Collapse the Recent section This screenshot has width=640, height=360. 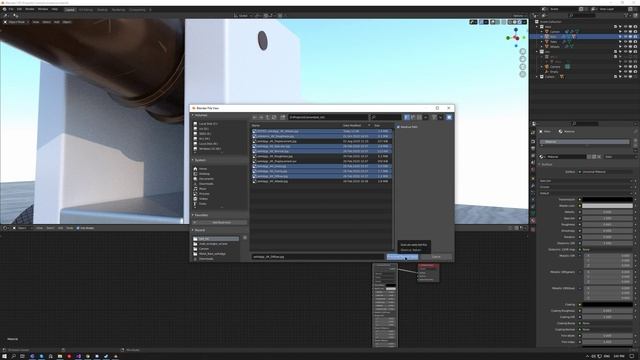click(199, 230)
